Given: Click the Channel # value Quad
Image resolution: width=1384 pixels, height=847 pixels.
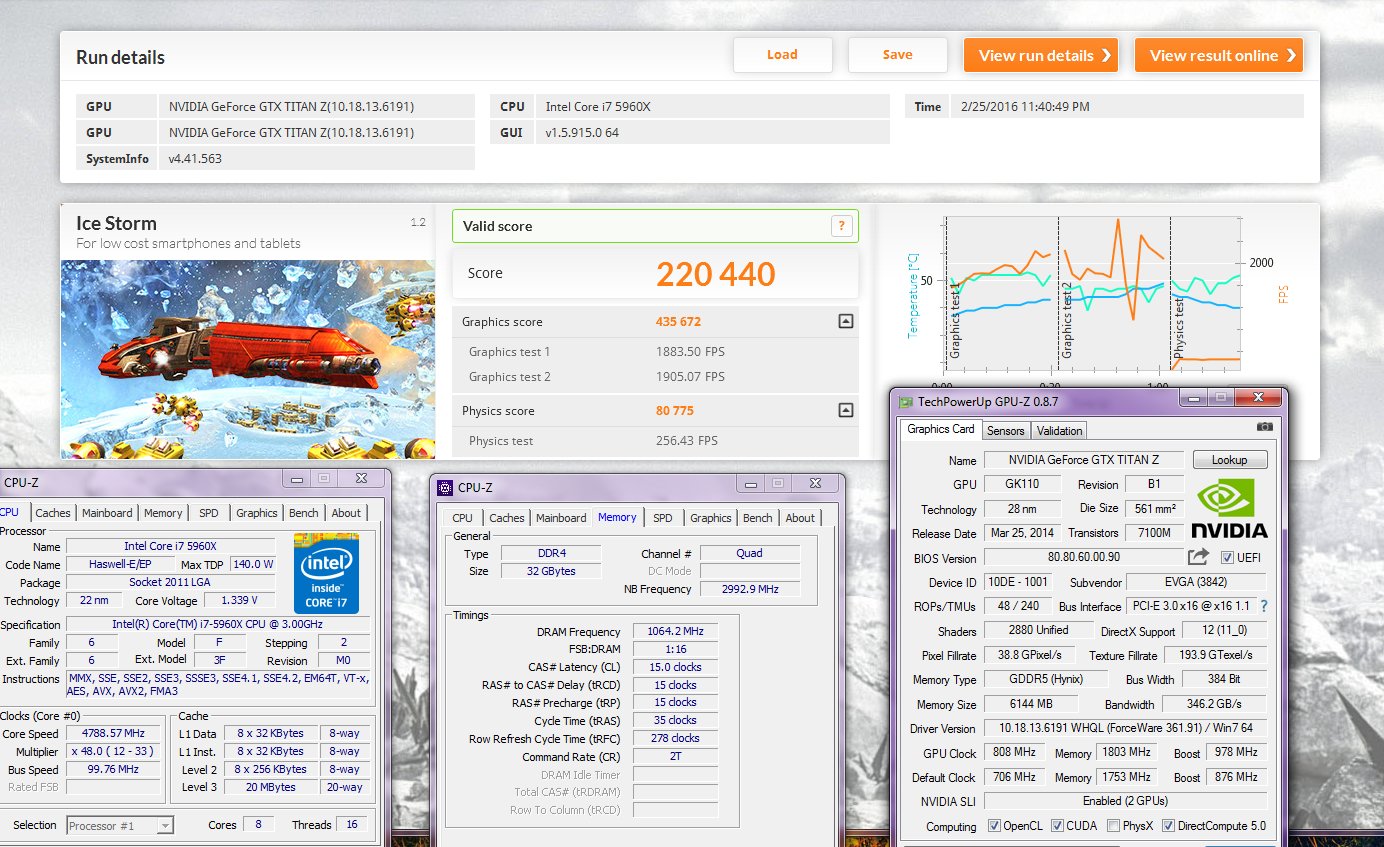Looking at the screenshot, I should 750,553.
